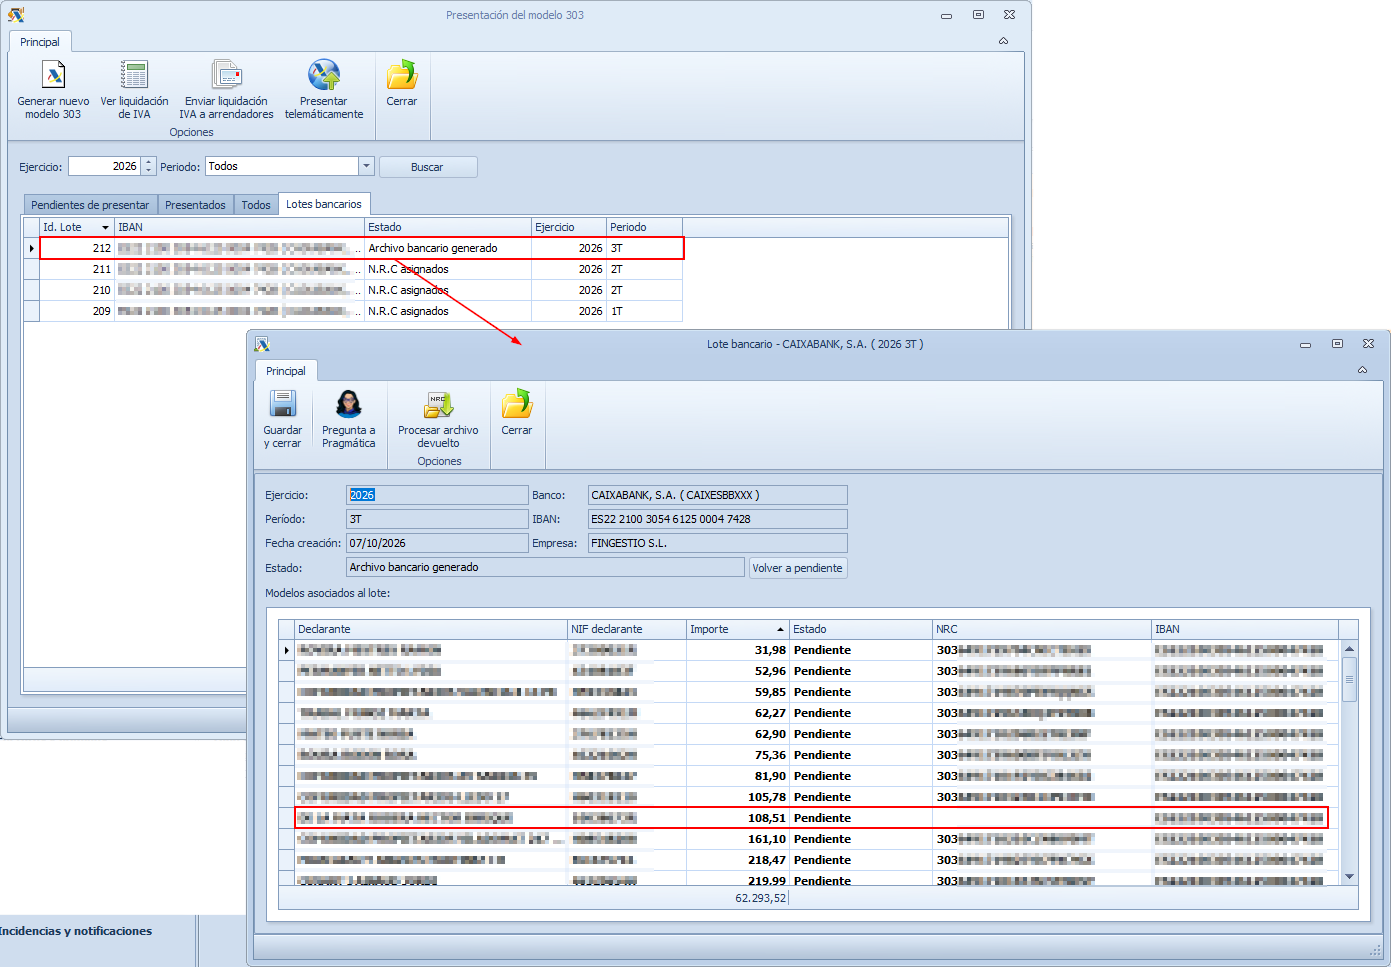The height and width of the screenshot is (967, 1391).
Task: Click the Buscar button
Action: pos(427,167)
